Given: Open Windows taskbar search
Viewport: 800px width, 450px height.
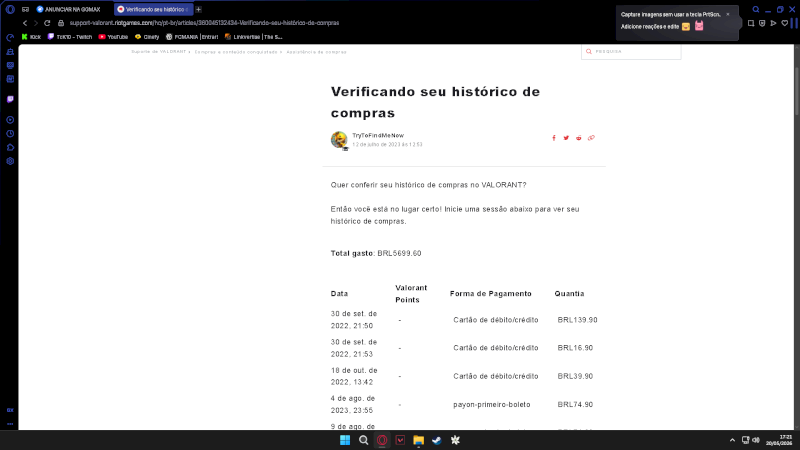Looking at the screenshot, I should point(364,440).
